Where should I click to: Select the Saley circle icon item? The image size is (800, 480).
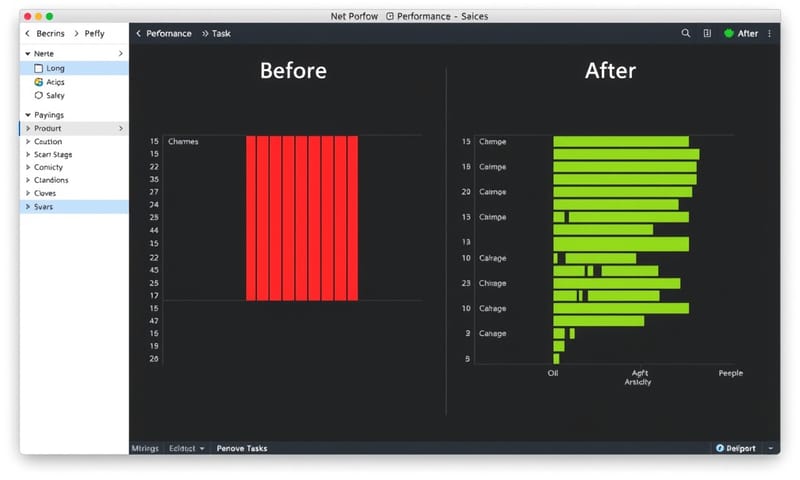(39, 96)
